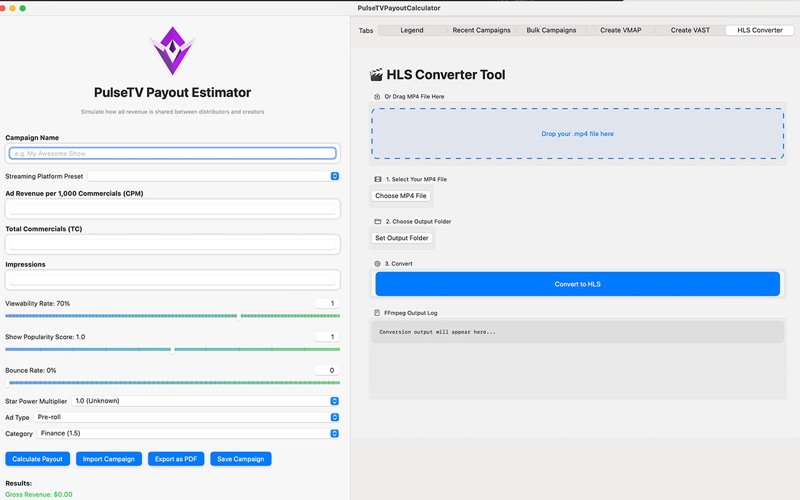The height and width of the screenshot is (500, 800).
Task: Click the yellow minimize window button
Action: 12,8
